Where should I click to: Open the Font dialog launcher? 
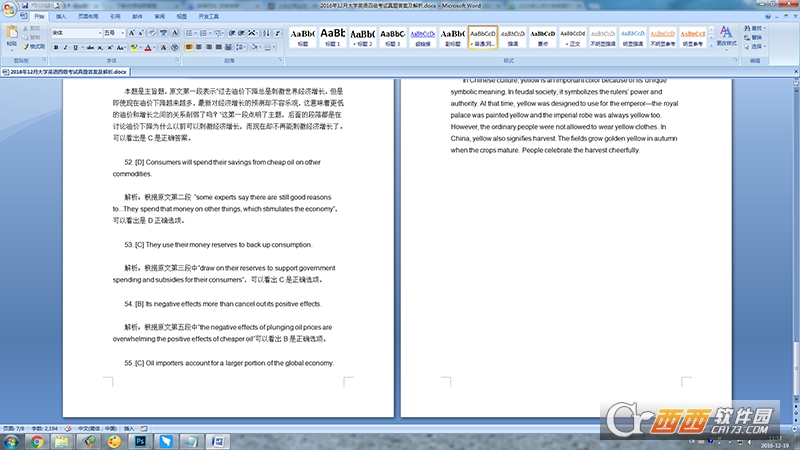[177, 60]
